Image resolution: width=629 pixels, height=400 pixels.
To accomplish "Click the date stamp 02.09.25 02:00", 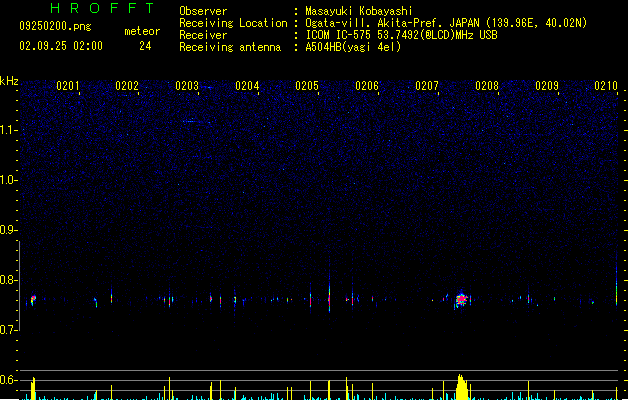I will pos(61,46).
